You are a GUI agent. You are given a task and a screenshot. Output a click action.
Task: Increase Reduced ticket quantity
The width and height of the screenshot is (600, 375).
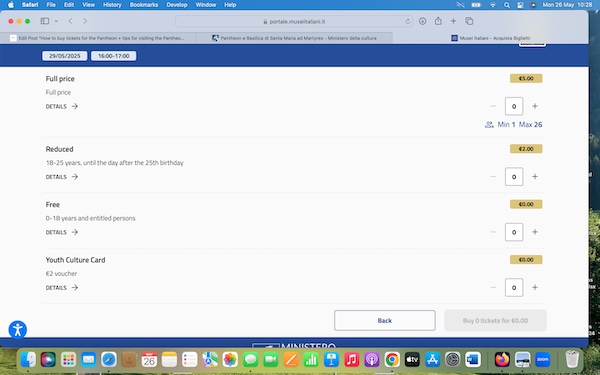535,176
